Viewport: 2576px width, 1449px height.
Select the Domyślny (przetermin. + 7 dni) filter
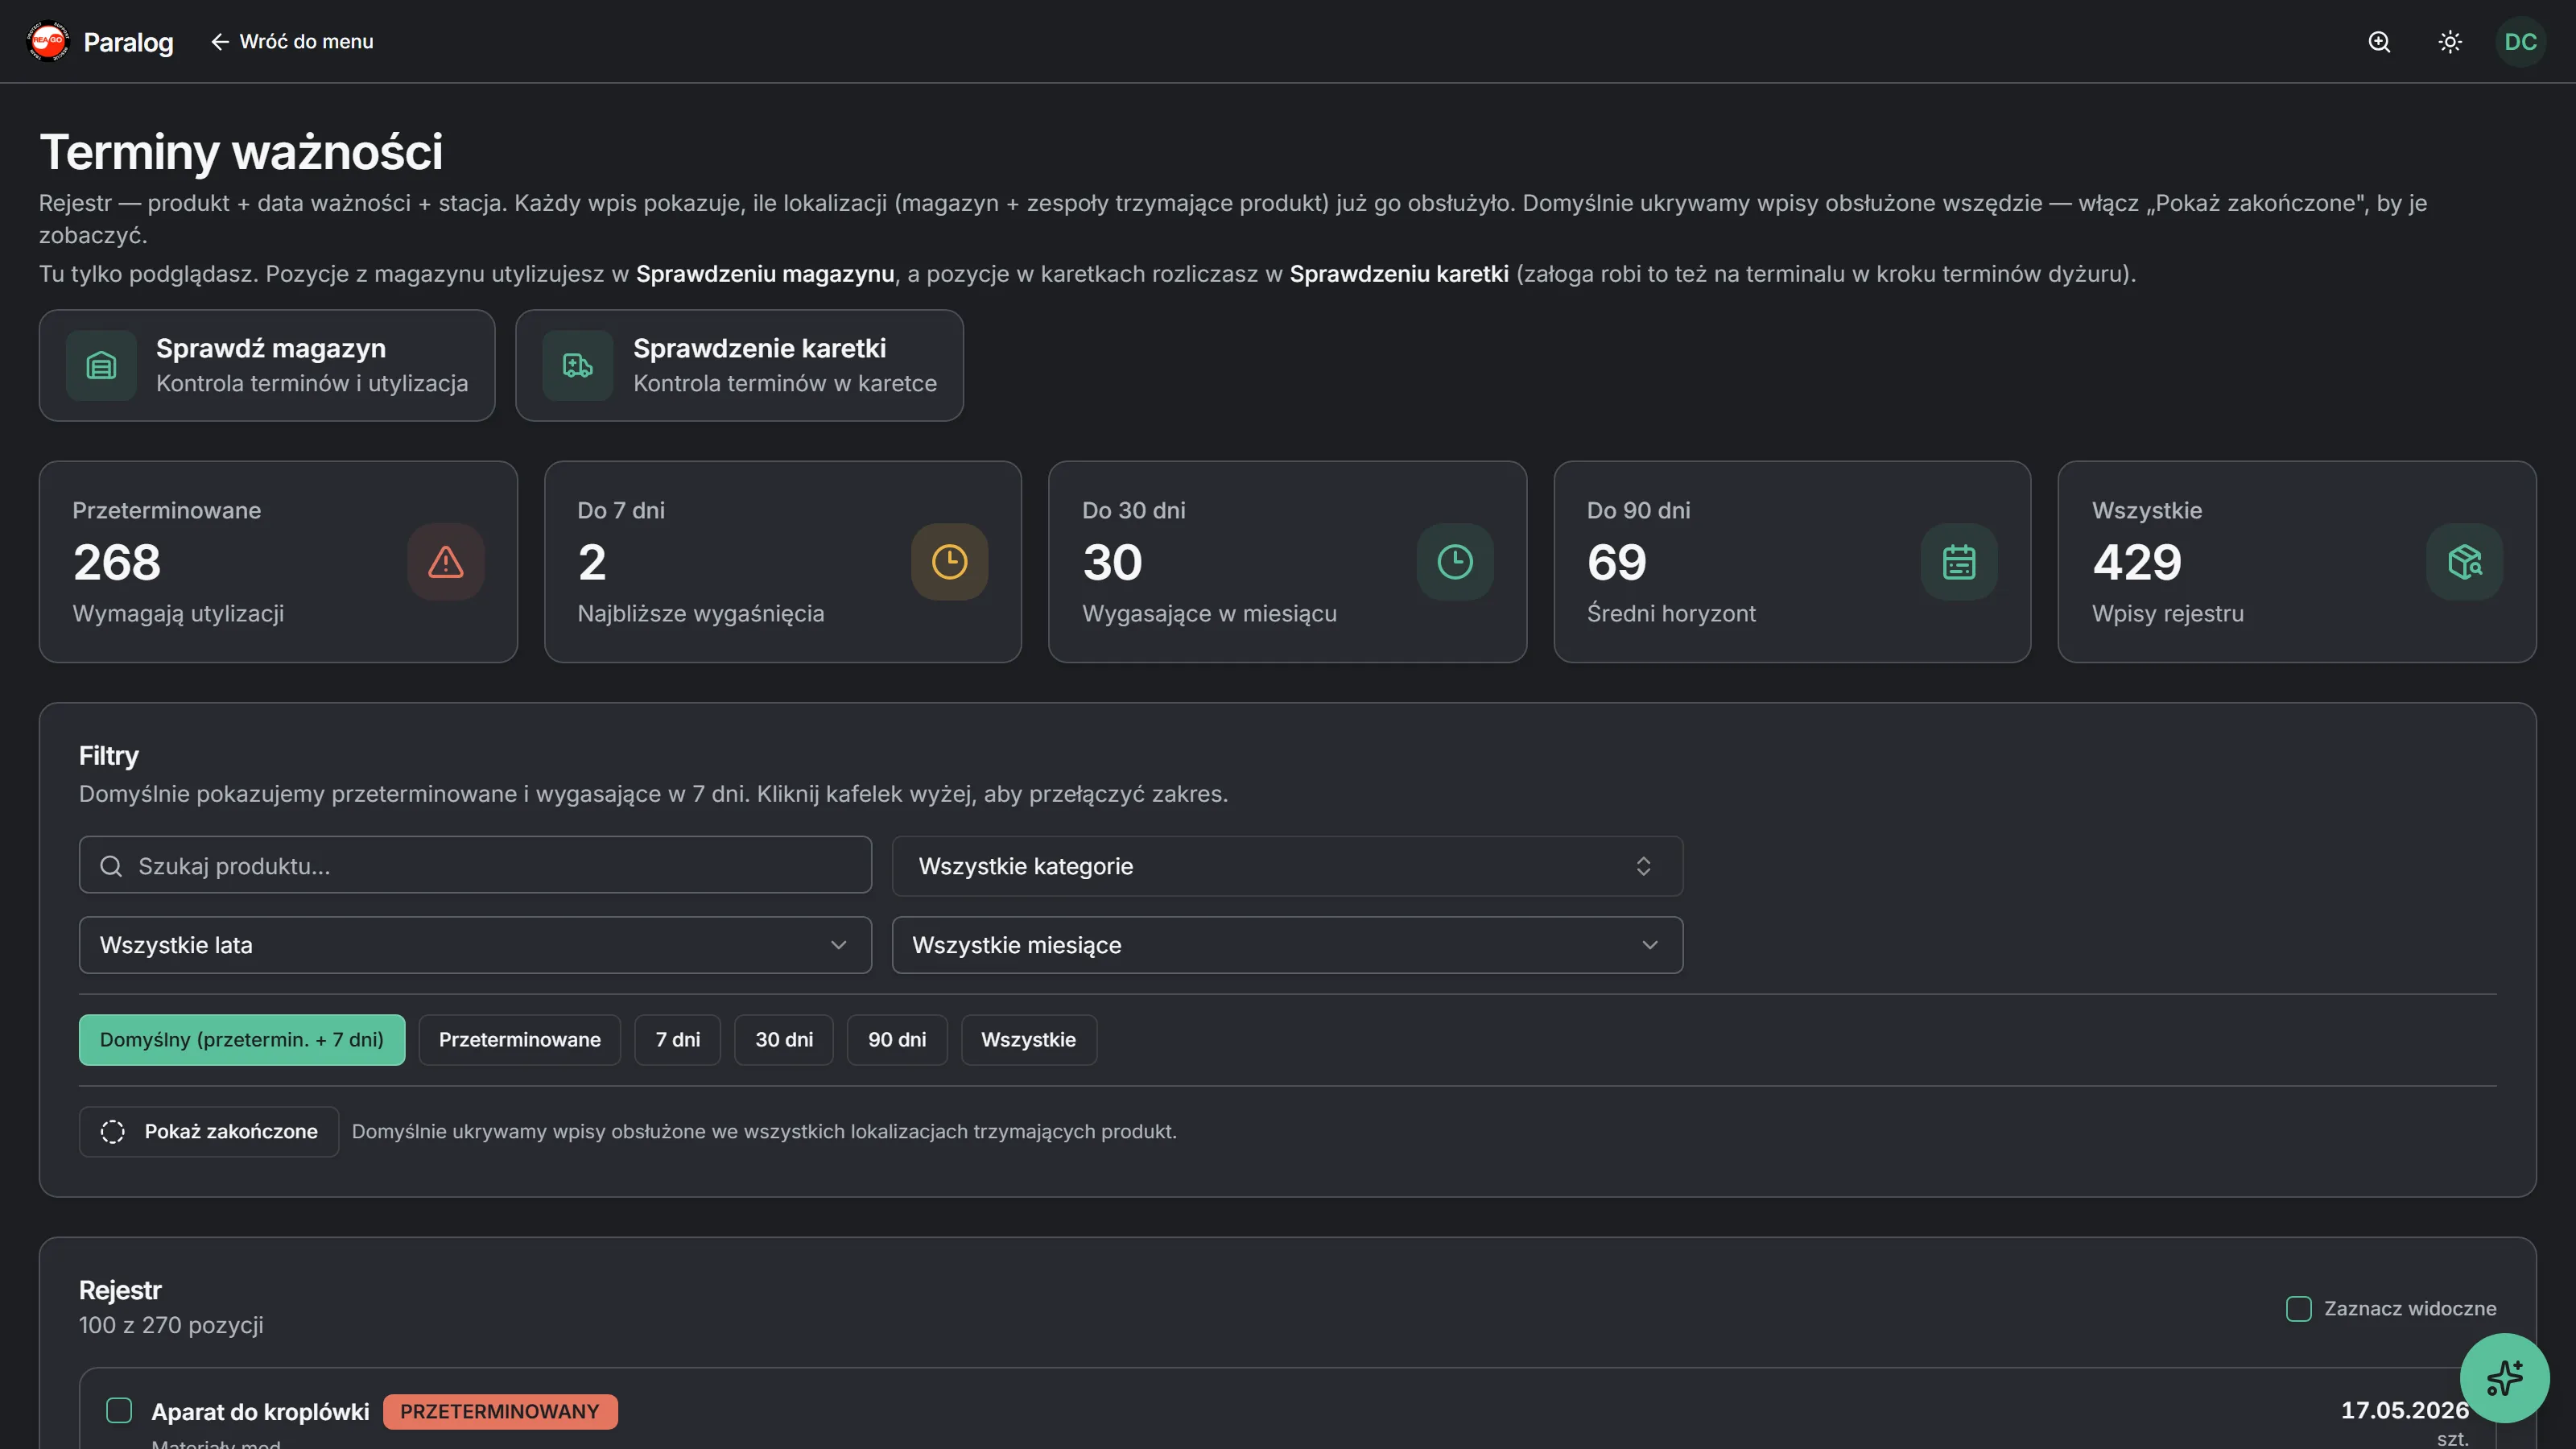point(242,1040)
